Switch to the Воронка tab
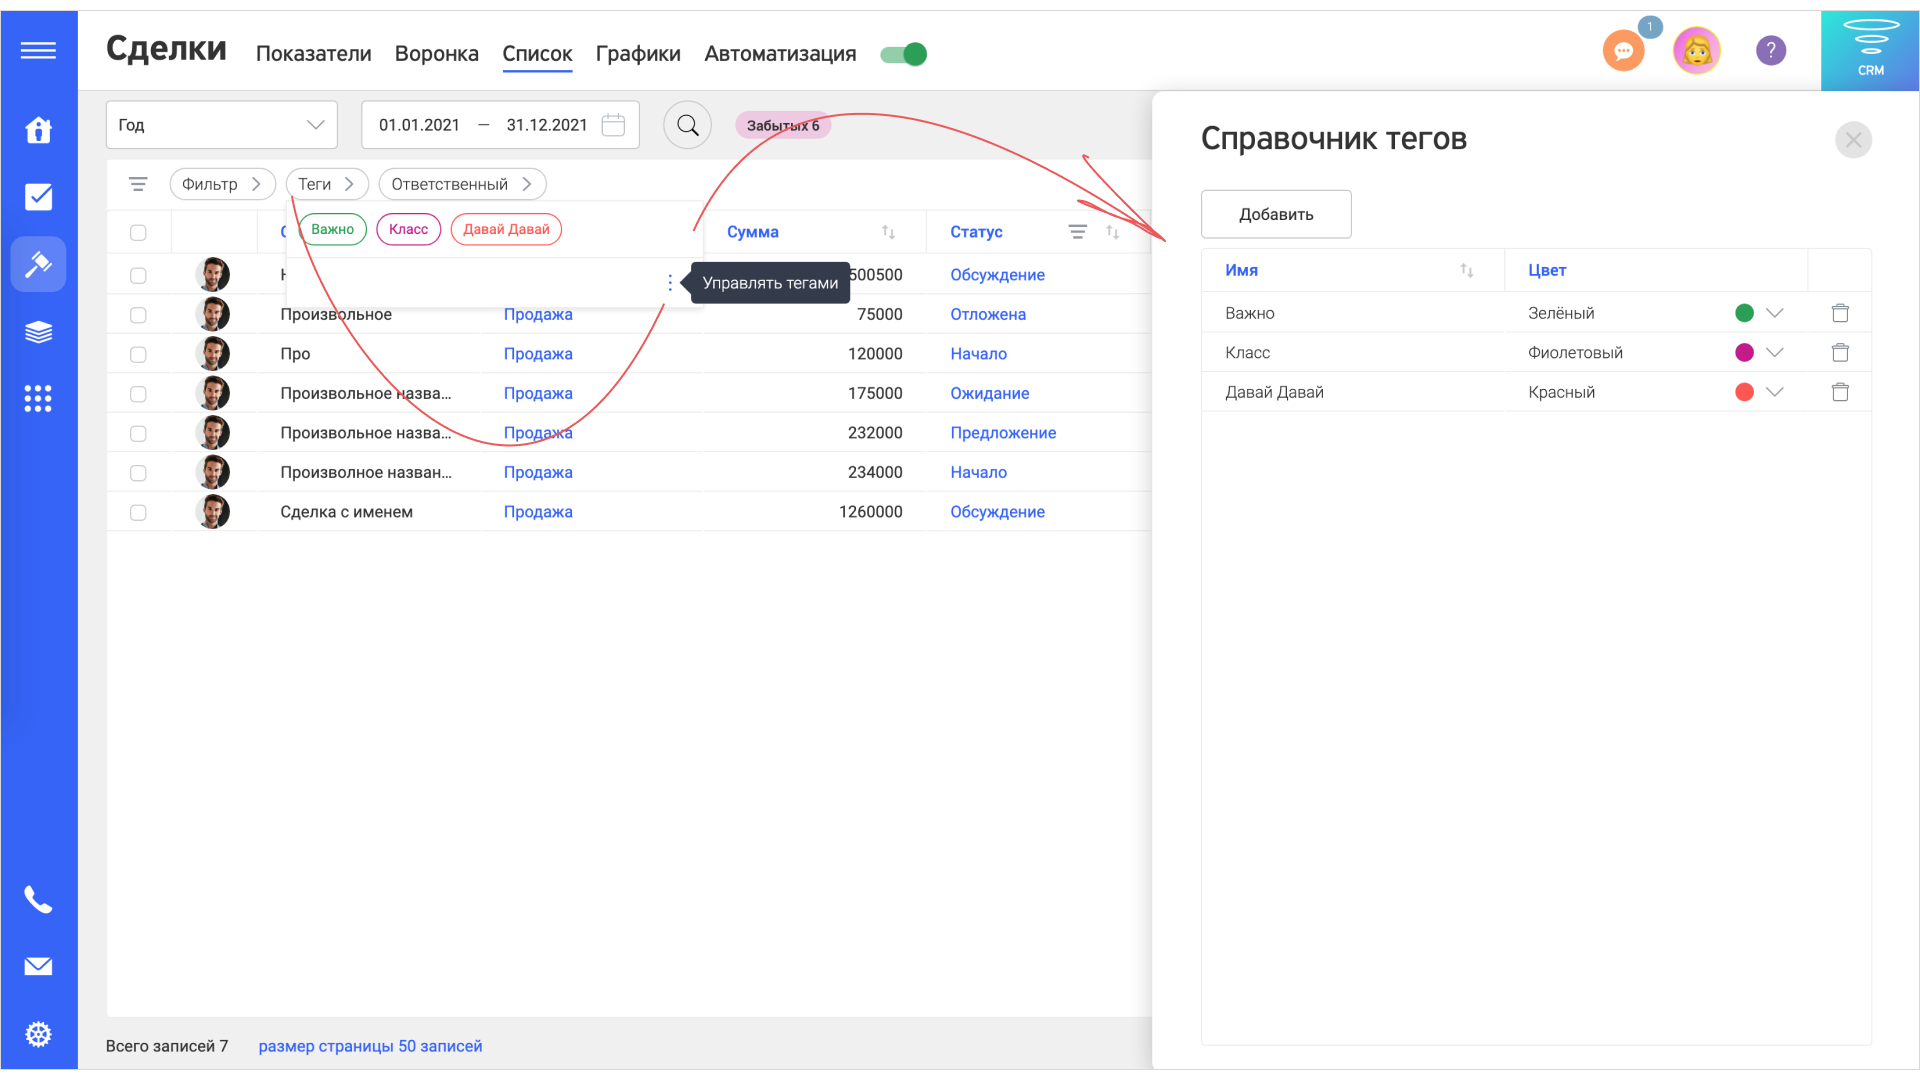The image size is (1920, 1080). (x=436, y=54)
